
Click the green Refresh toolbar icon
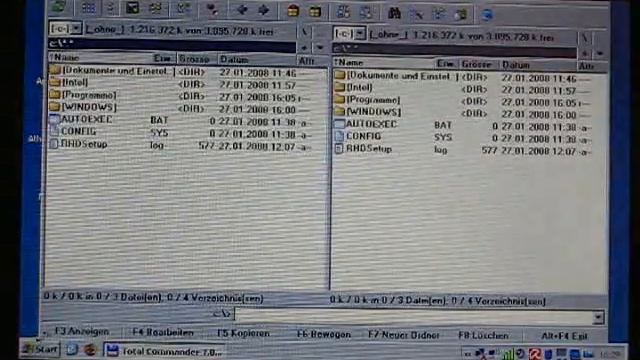(59, 6)
